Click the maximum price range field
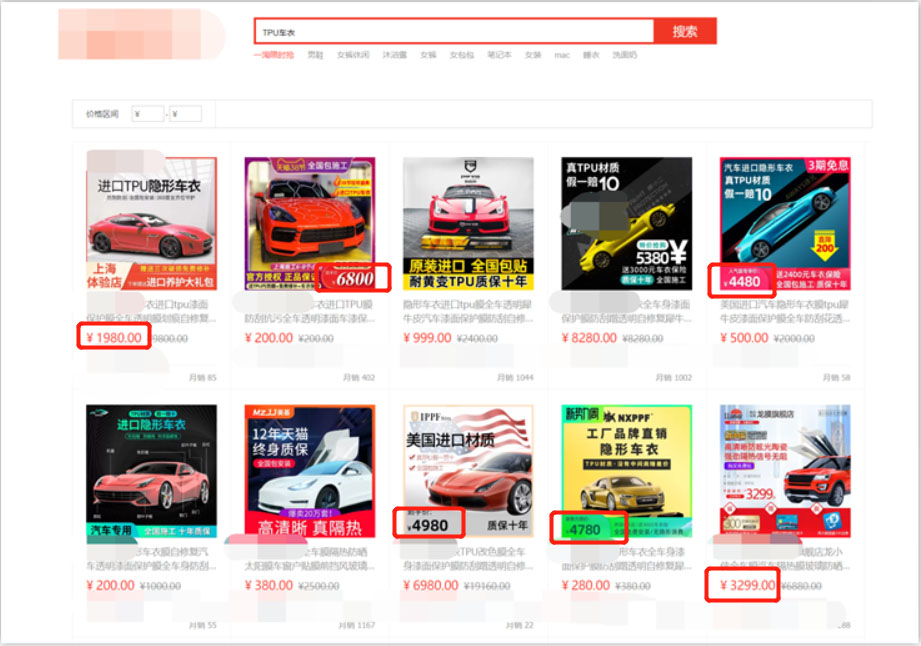Image resolution: width=921 pixels, height=646 pixels. [186, 114]
